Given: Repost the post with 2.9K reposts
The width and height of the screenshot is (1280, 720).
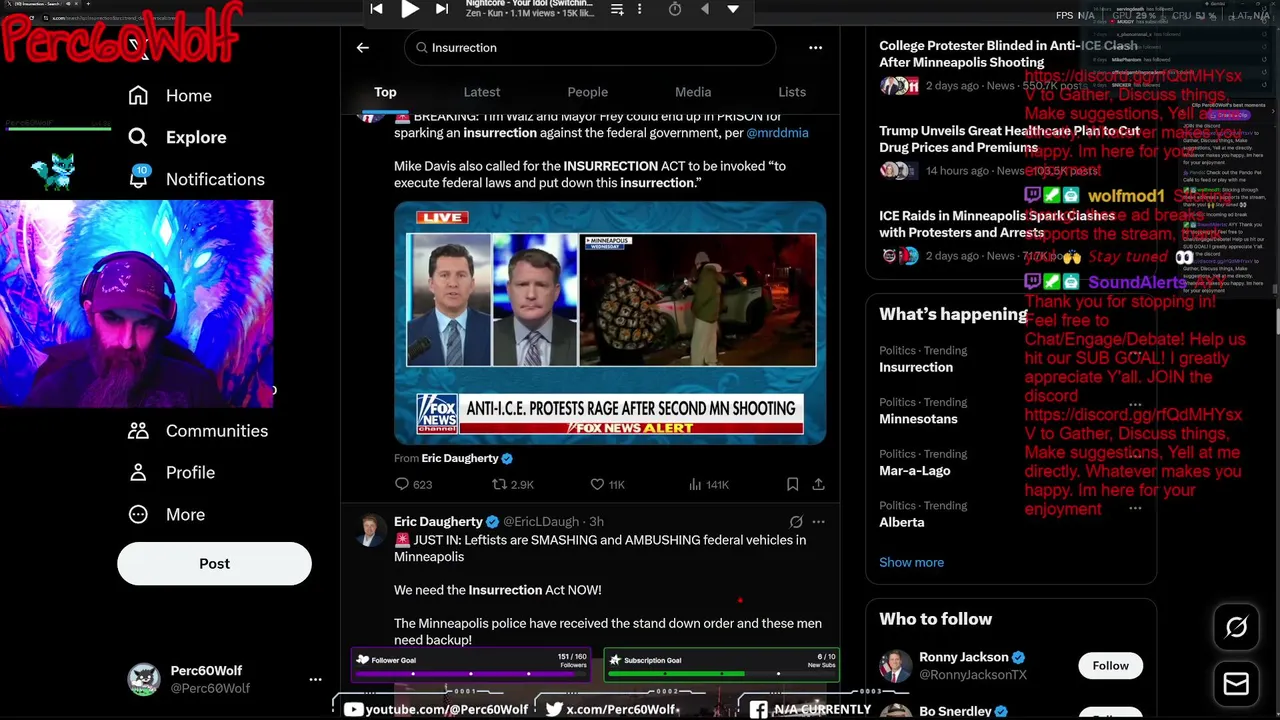Looking at the screenshot, I should pyautogui.click(x=512, y=484).
